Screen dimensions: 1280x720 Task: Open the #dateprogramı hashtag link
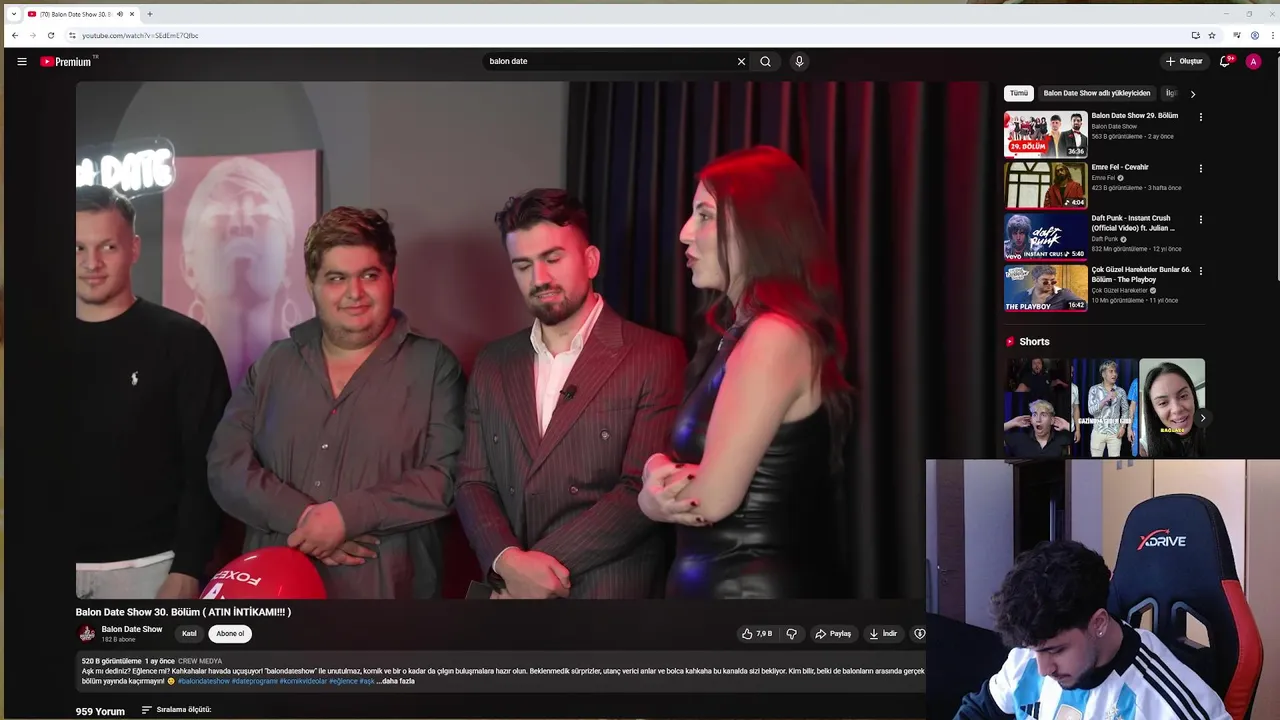click(x=255, y=681)
